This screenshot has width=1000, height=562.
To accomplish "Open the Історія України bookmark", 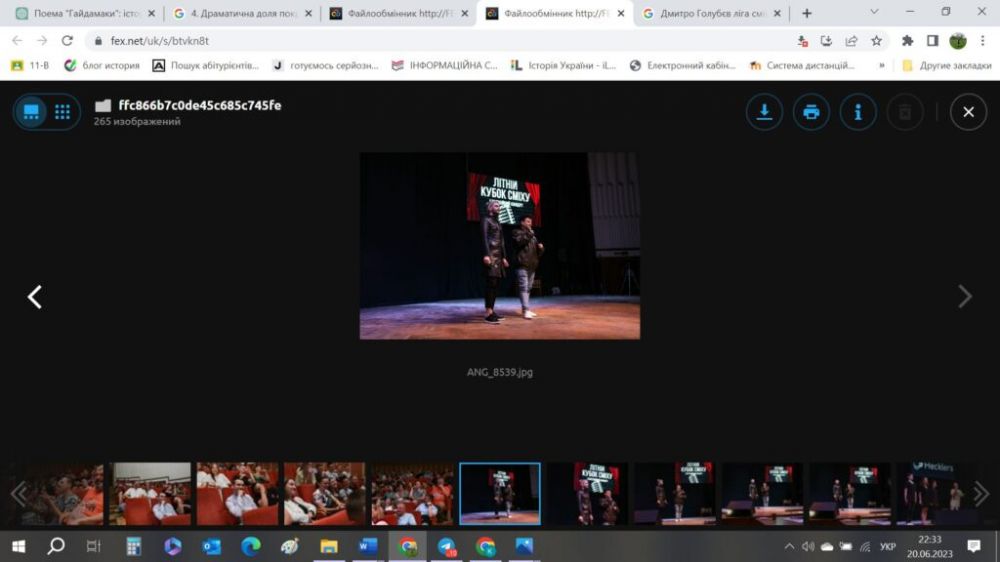I will coord(562,66).
